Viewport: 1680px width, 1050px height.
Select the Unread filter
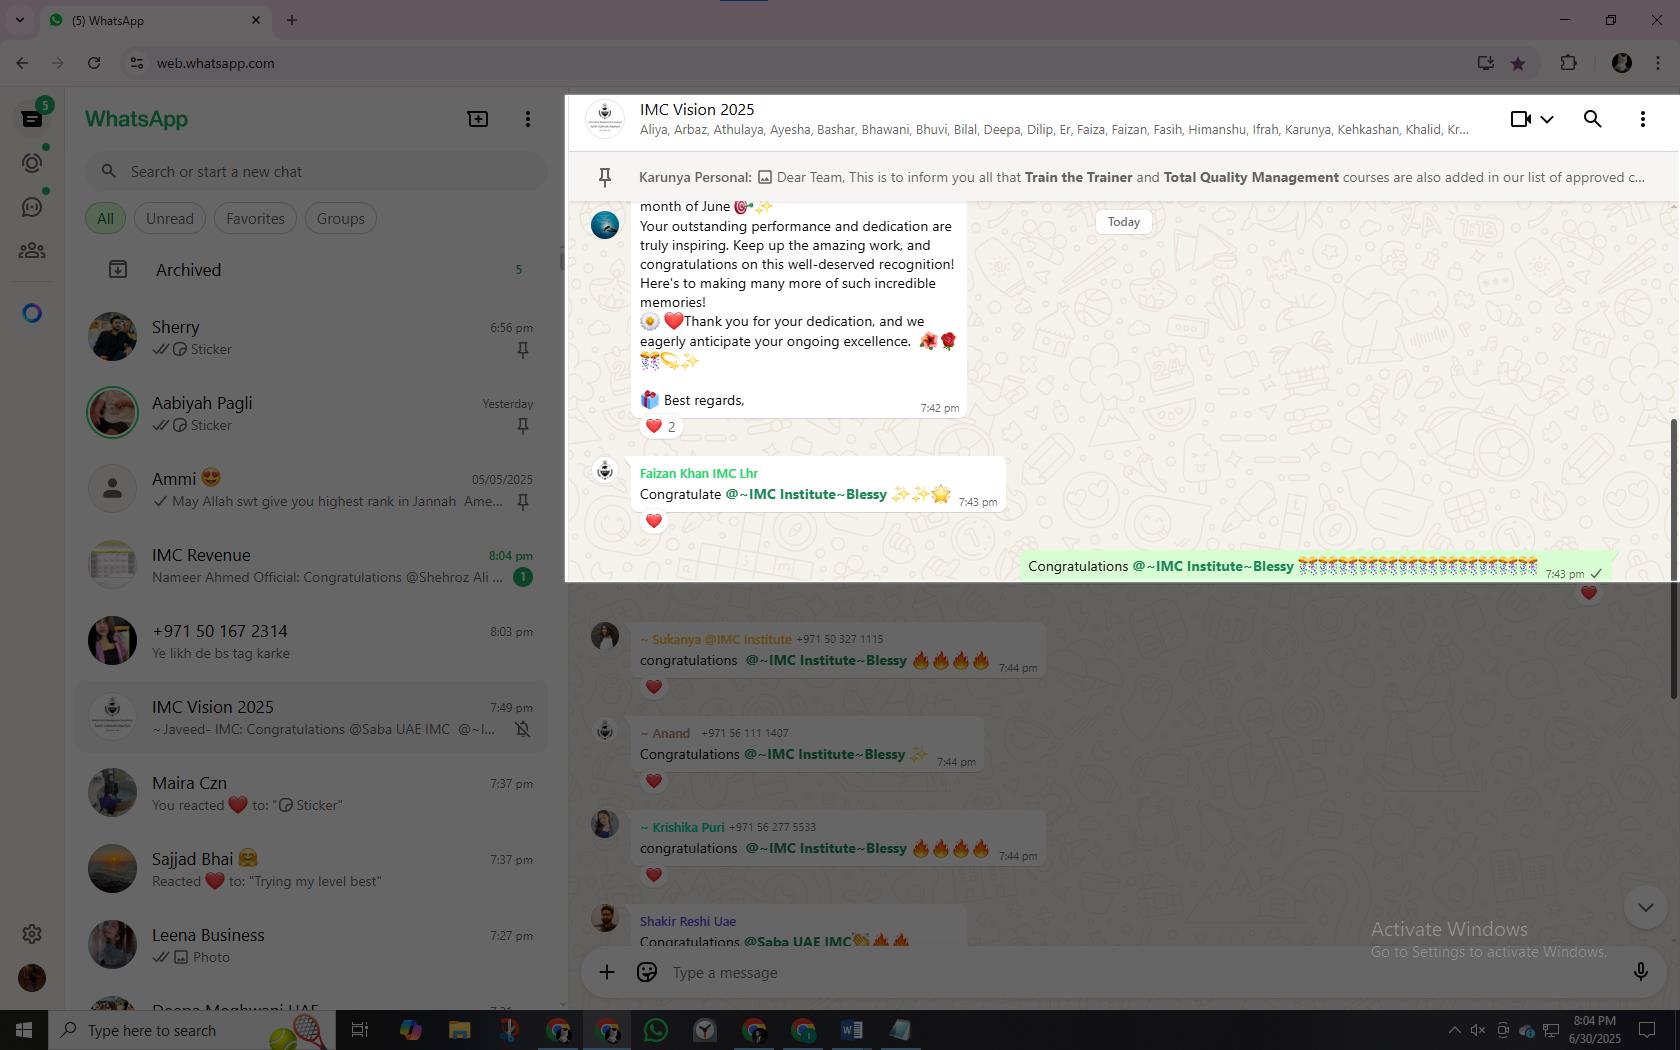pyautogui.click(x=170, y=218)
